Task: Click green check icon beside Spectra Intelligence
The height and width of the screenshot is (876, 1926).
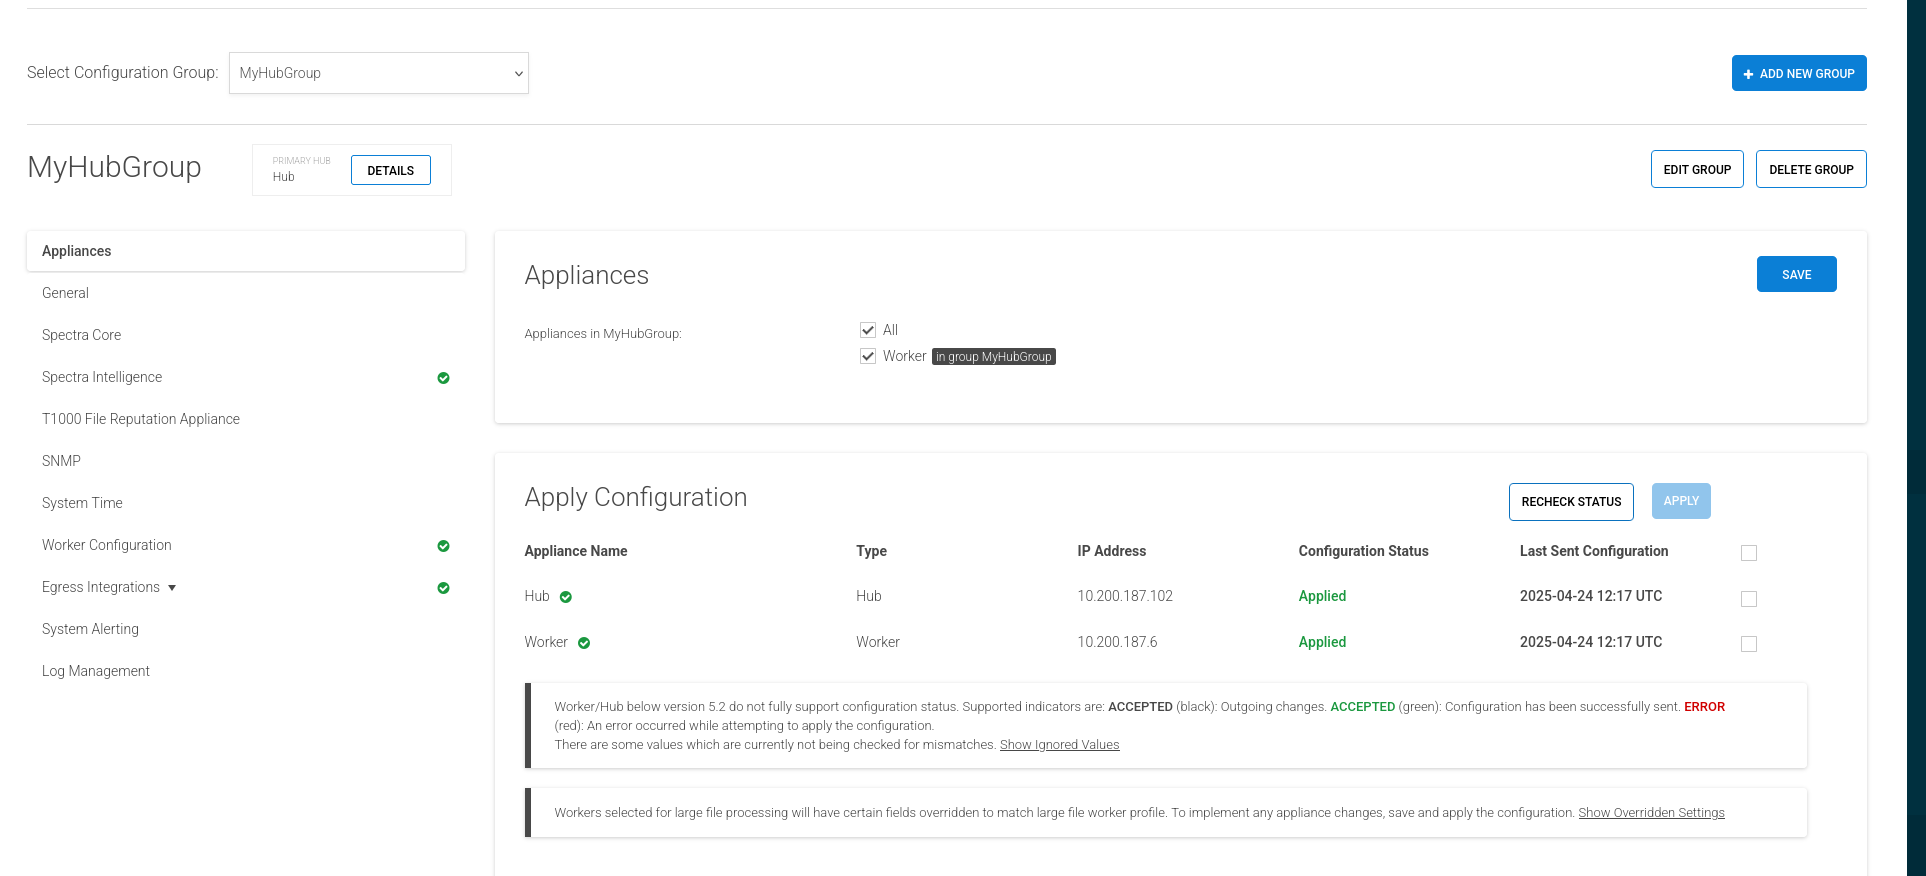Action: (x=443, y=378)
